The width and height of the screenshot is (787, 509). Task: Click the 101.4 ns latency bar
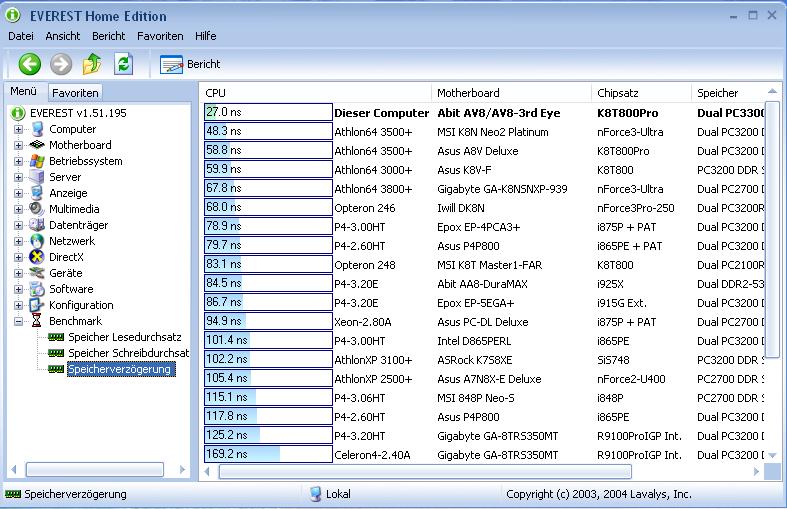[269, 340]
